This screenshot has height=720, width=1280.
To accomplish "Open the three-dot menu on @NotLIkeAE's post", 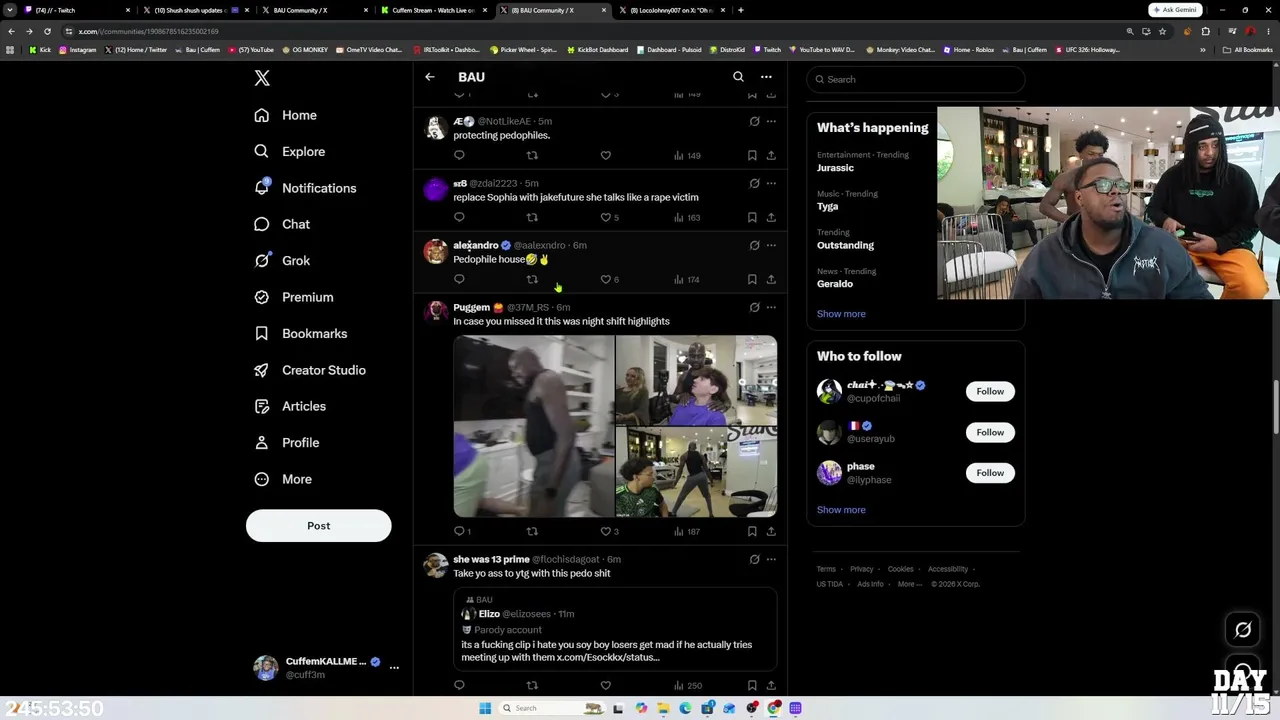I will click(771, 121).
